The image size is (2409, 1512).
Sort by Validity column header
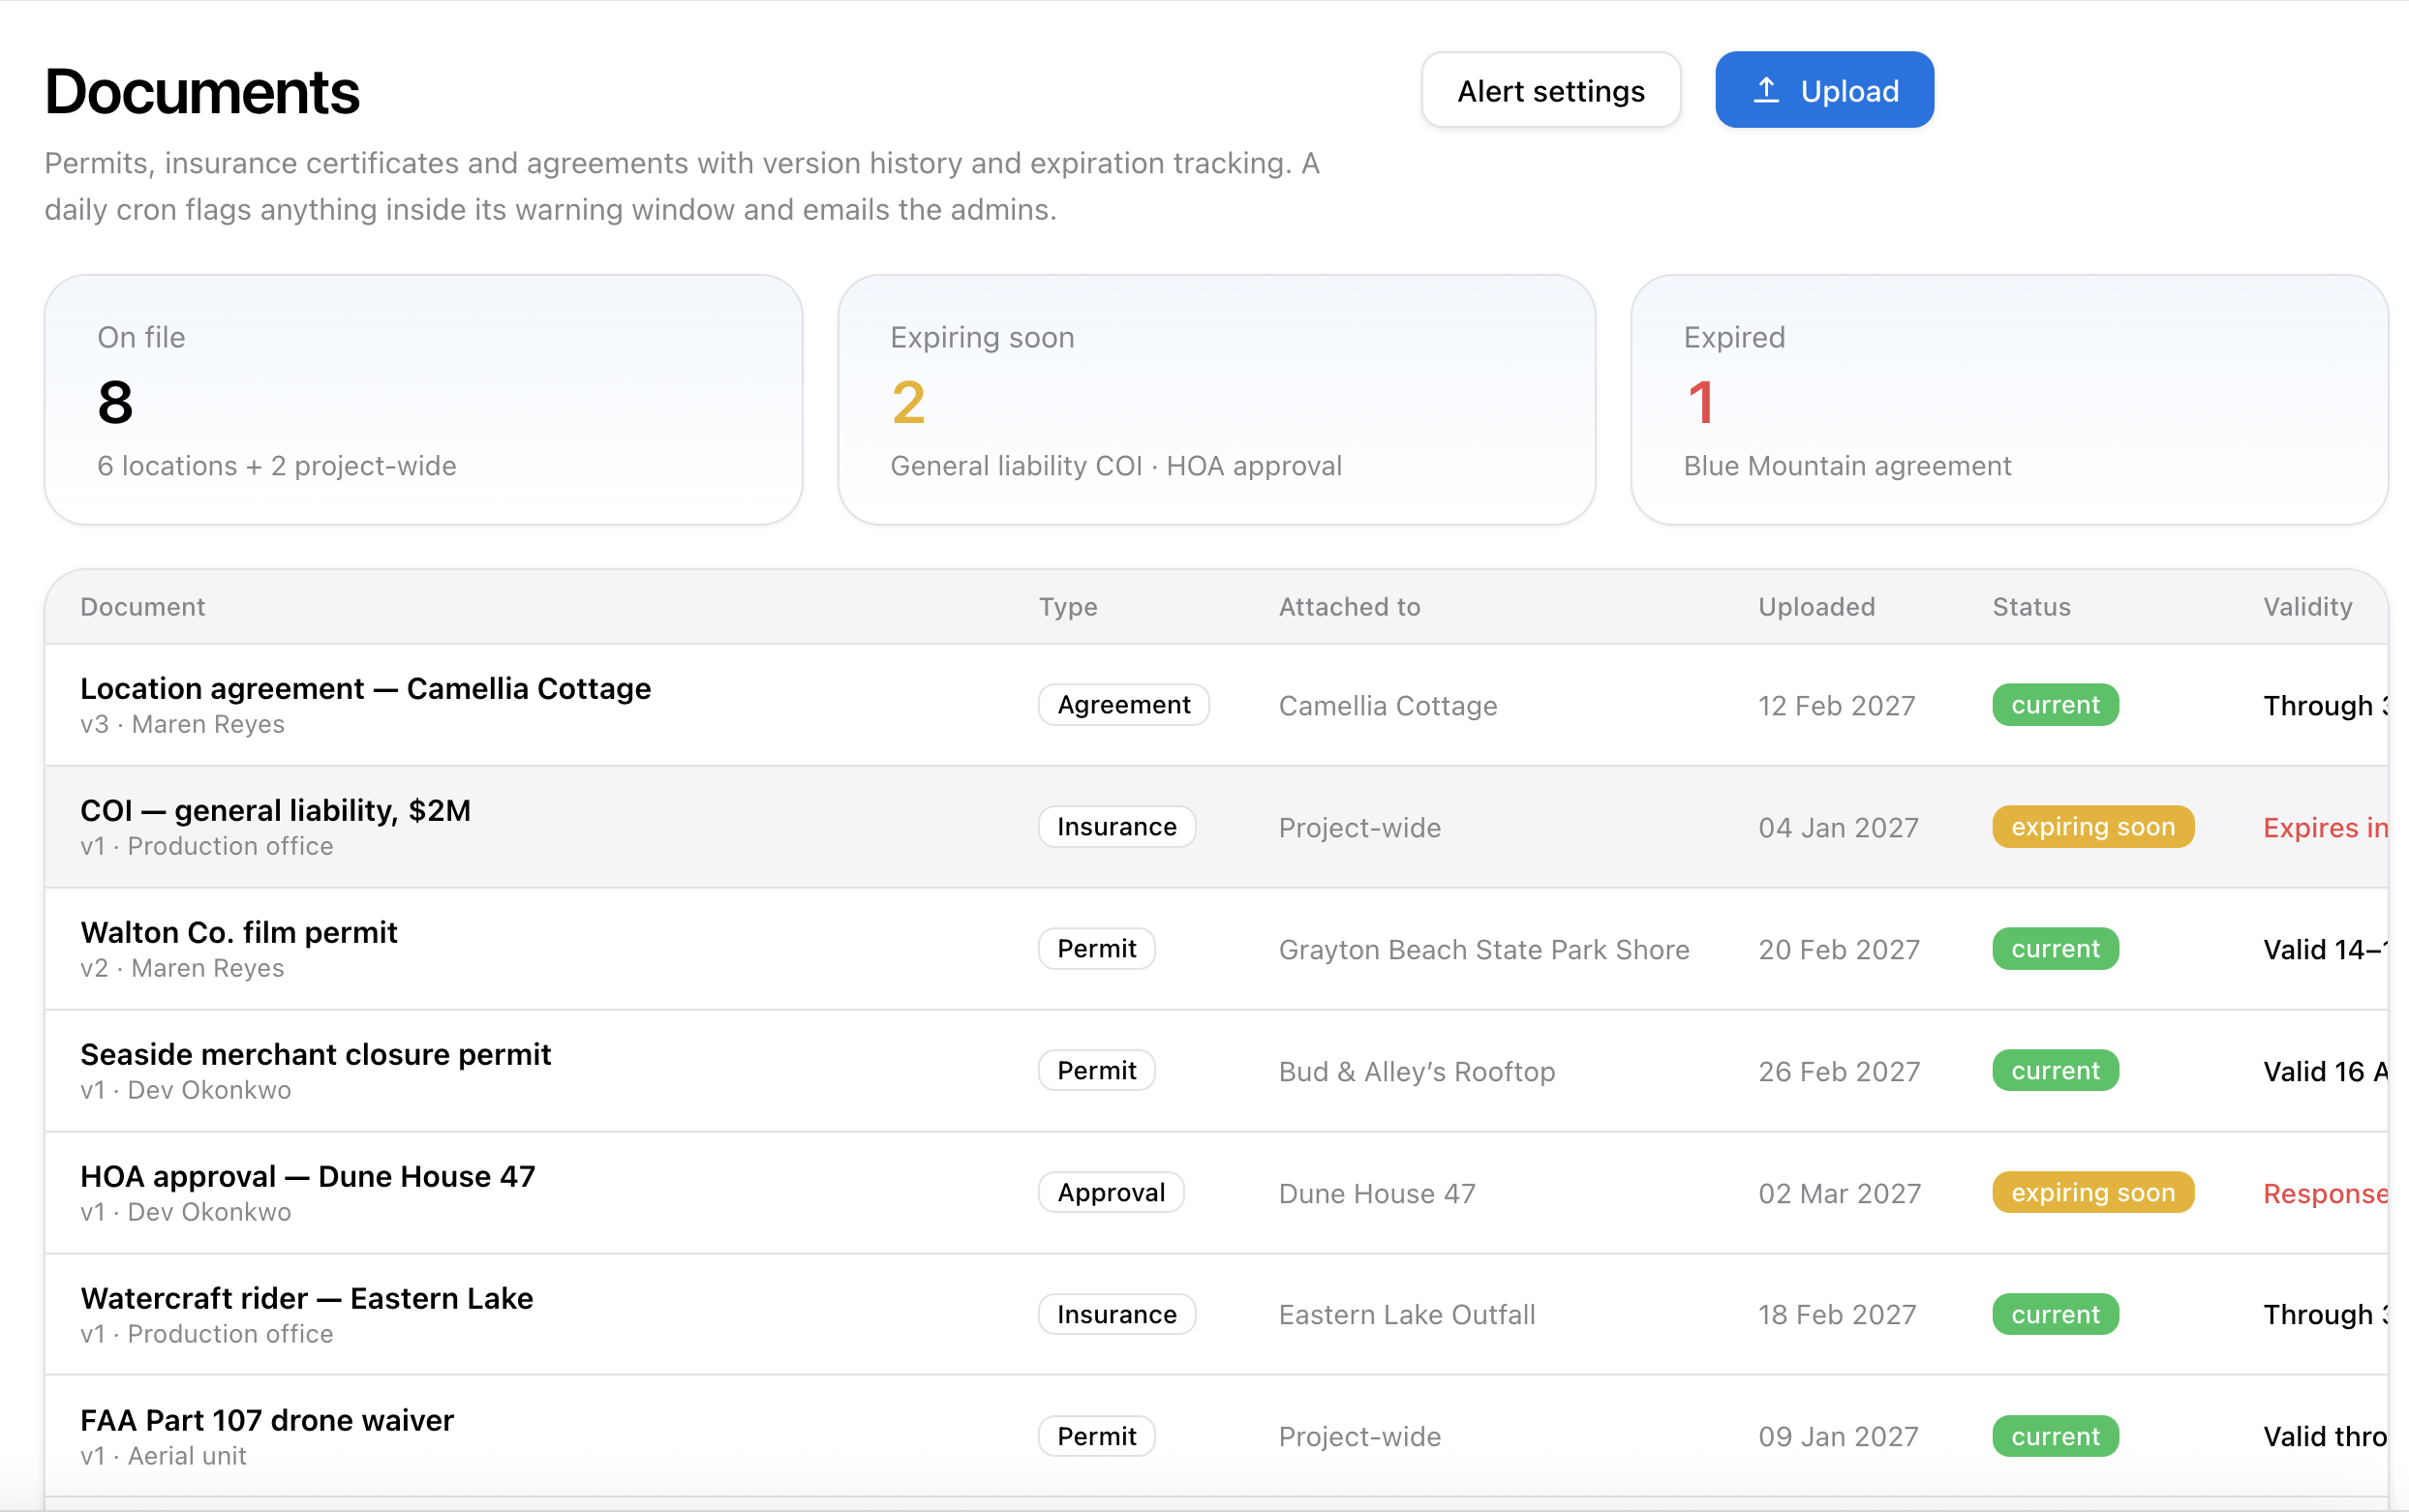point(2307,607)
